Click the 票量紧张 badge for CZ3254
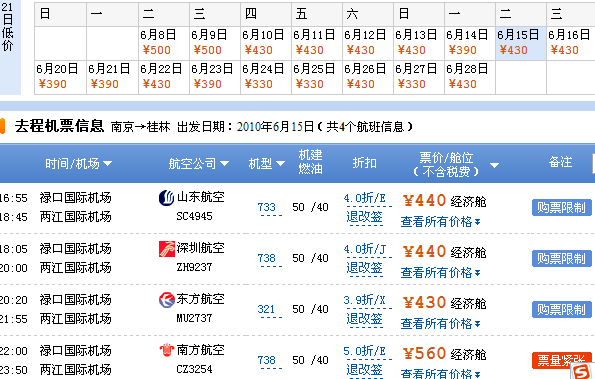 pos(562,360)
